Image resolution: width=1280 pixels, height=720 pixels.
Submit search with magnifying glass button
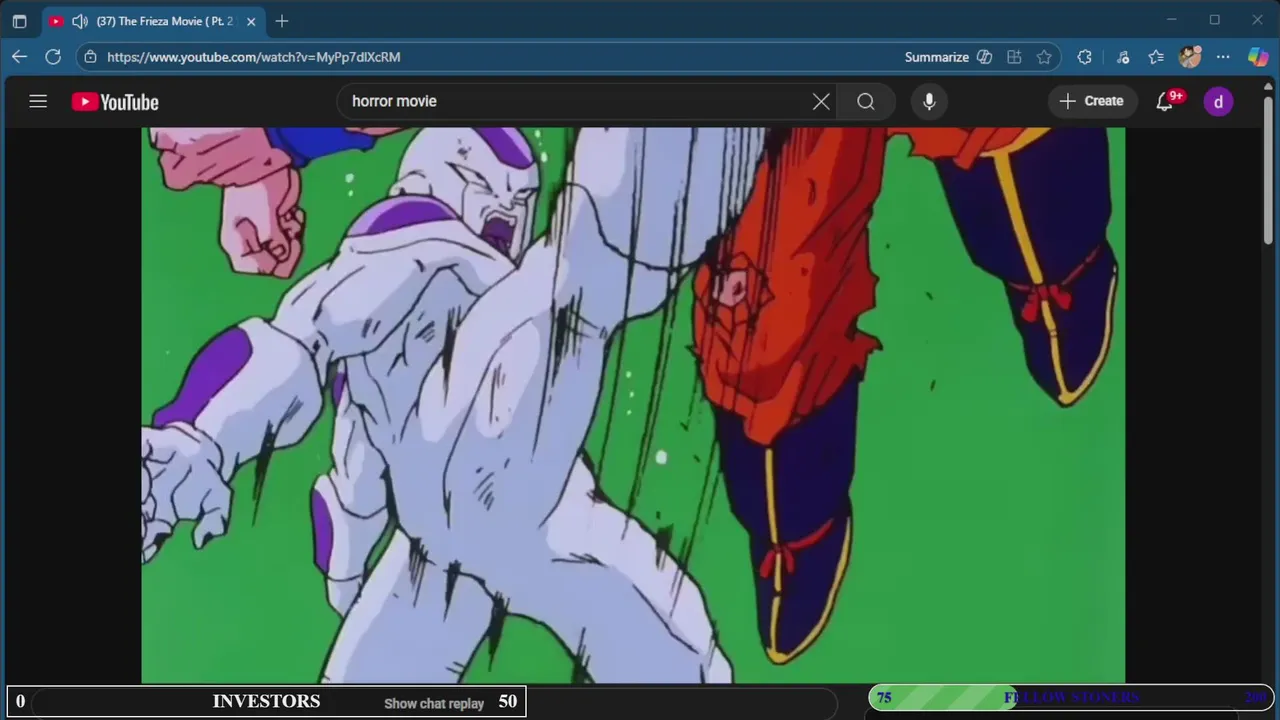click(x=866, y=101)
